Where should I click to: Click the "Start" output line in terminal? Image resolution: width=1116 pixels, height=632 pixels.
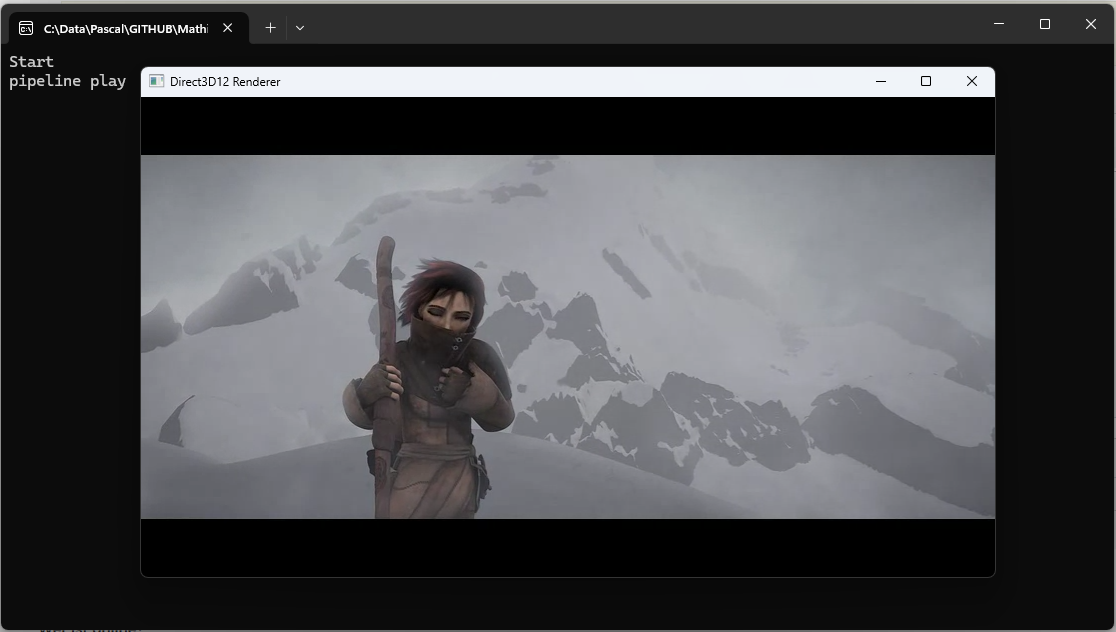[x=32, y=62]
